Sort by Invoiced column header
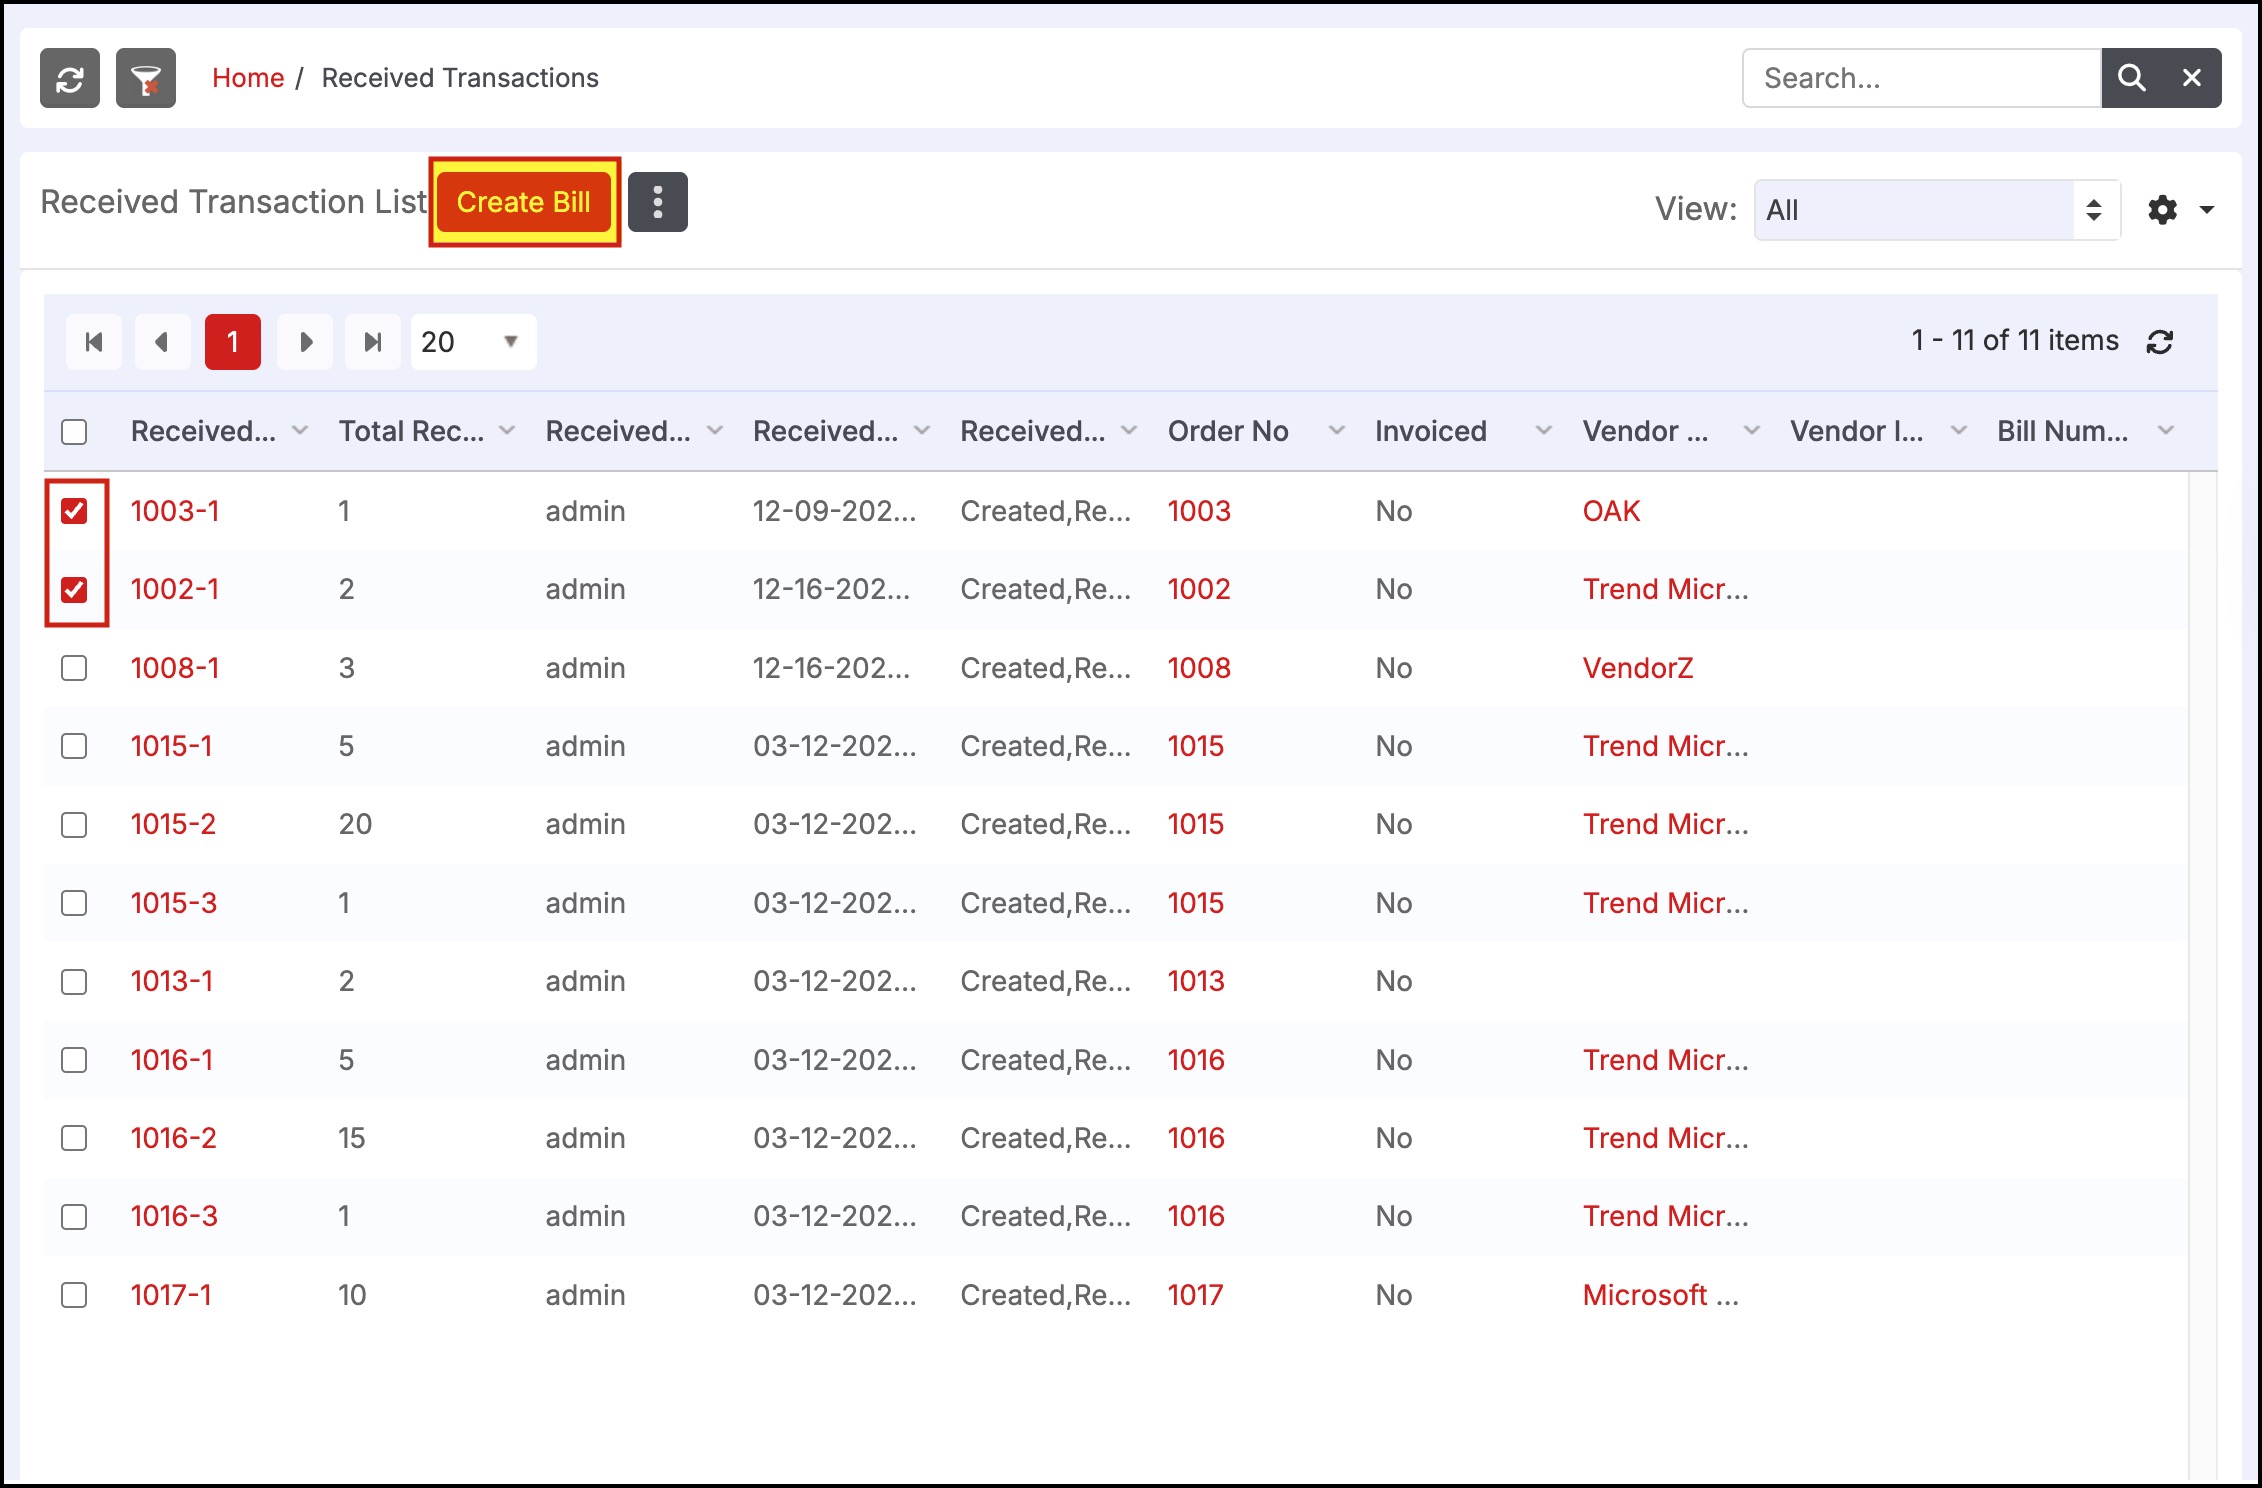Image resolution: width=2262 pixels, height=1488 pixels. (1431, 431)
